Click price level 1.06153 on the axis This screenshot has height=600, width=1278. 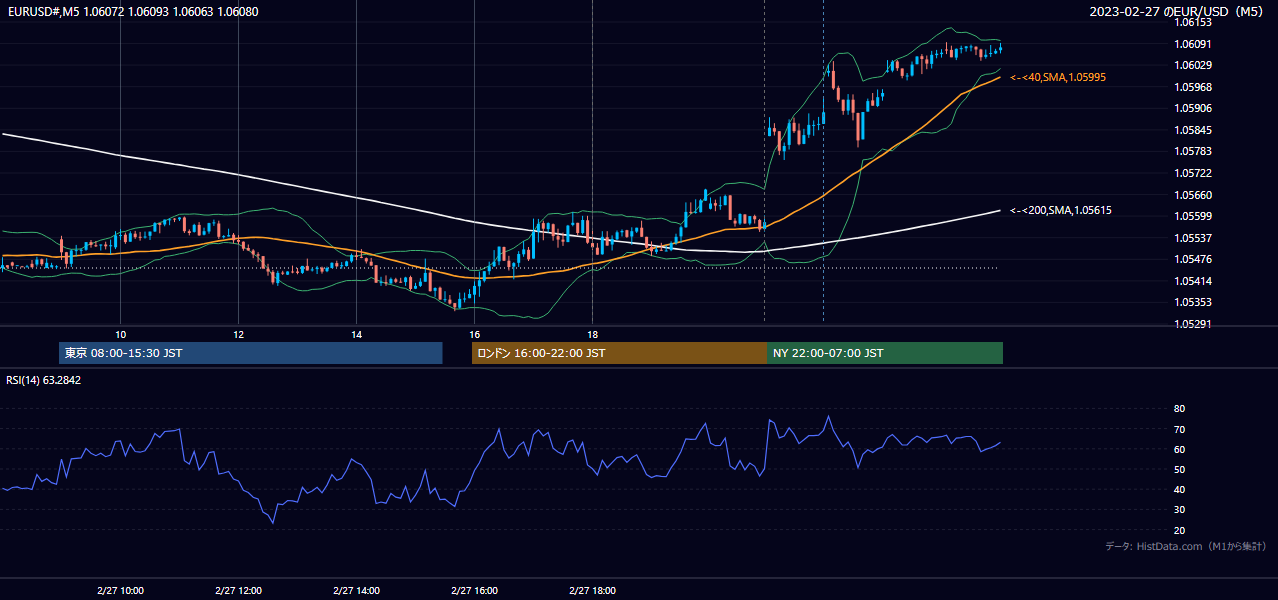click(1192, 22)
